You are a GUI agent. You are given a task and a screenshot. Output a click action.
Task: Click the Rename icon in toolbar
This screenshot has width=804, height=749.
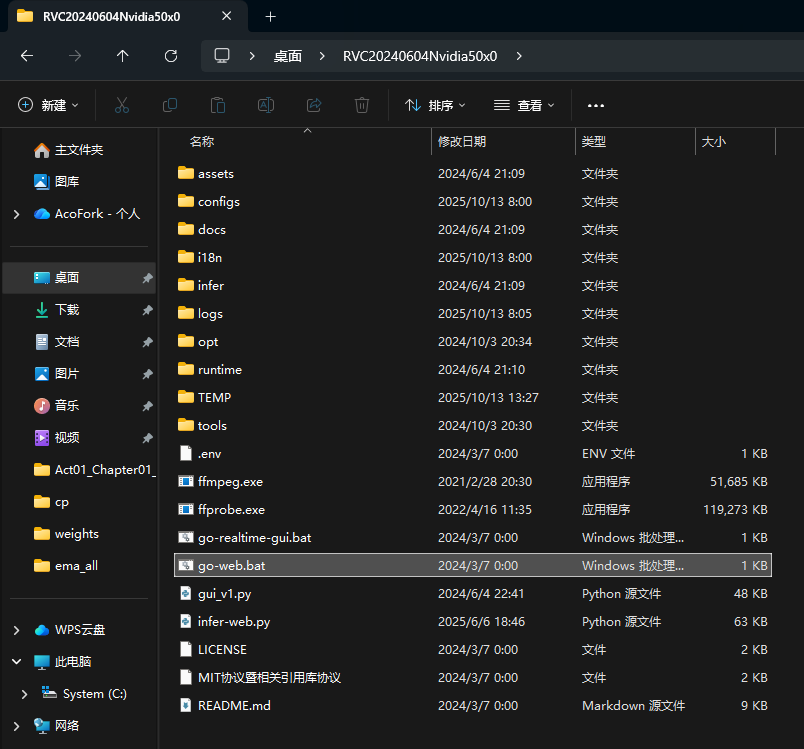click(x=266, y=105)
